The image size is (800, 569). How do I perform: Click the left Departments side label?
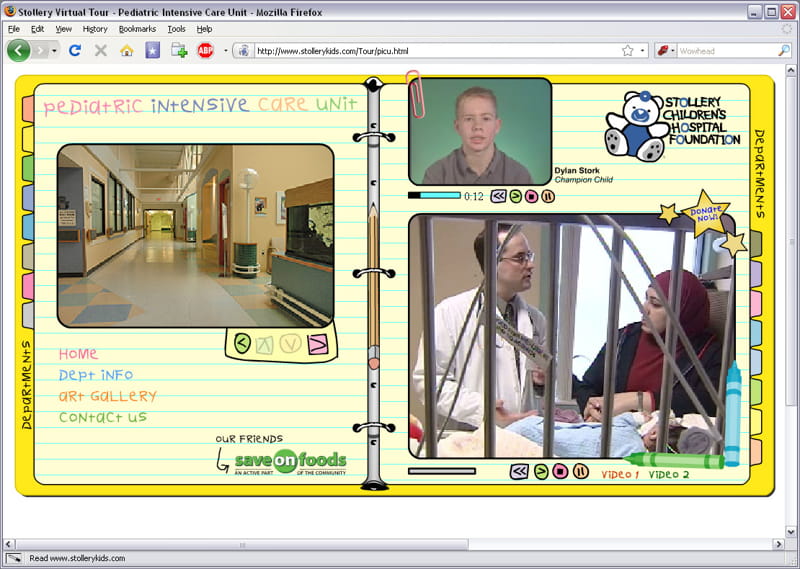[26, 385]
